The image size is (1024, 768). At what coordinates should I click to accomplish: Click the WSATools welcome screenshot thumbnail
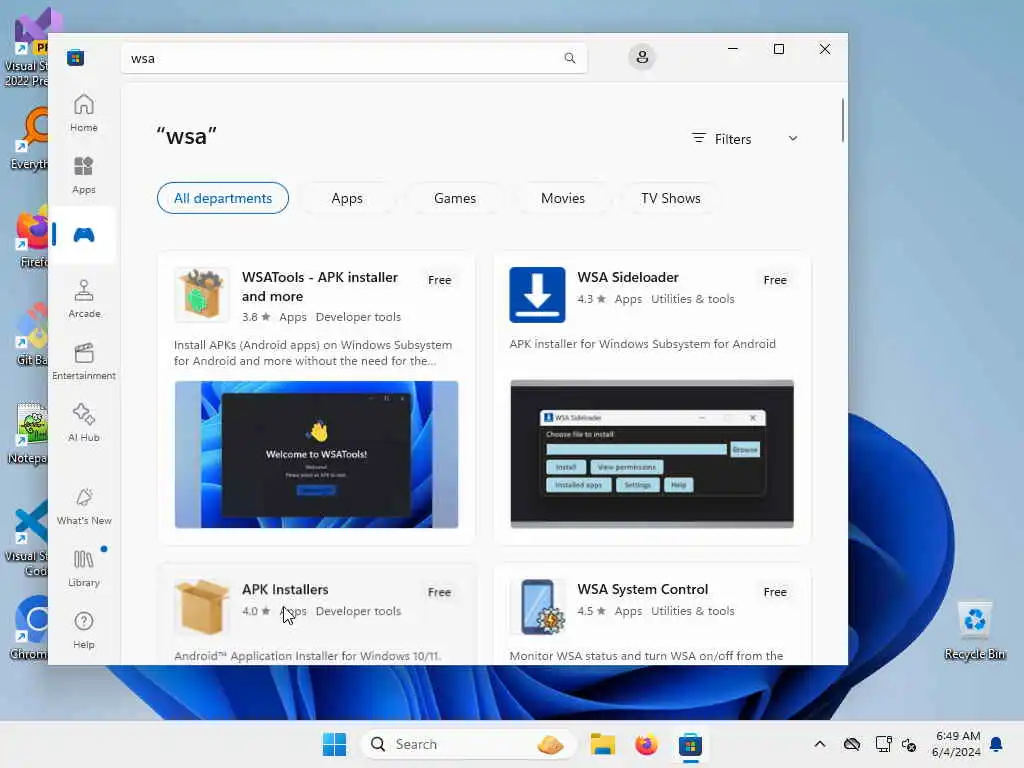tap(316, 455)
